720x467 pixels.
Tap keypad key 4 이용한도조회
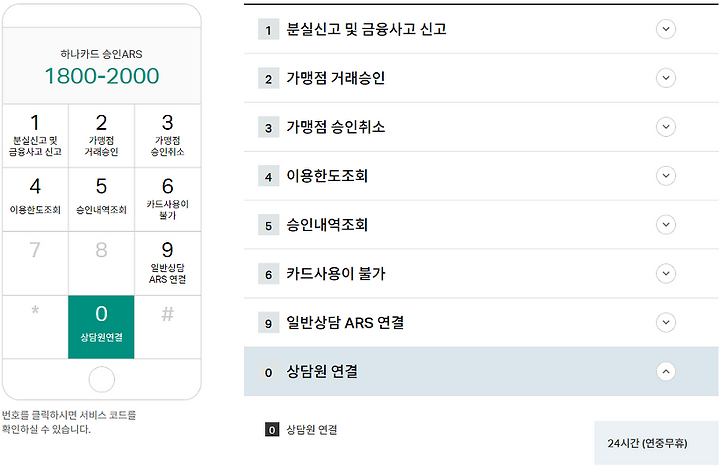coord(35,199)
